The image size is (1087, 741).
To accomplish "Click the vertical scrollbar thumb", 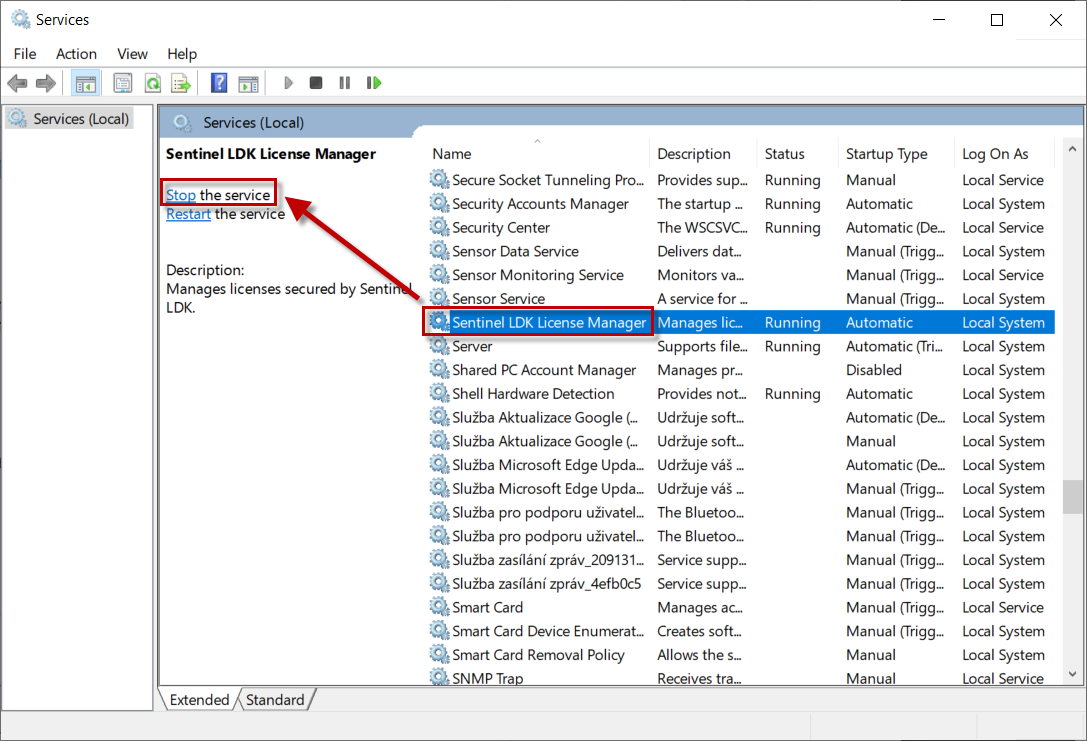I will tap(1072, 496).
